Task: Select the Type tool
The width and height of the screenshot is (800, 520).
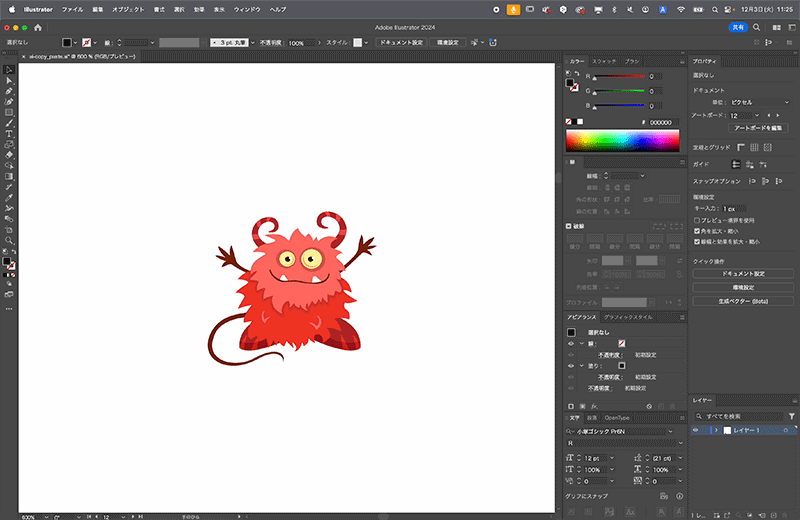Action: 9,133
